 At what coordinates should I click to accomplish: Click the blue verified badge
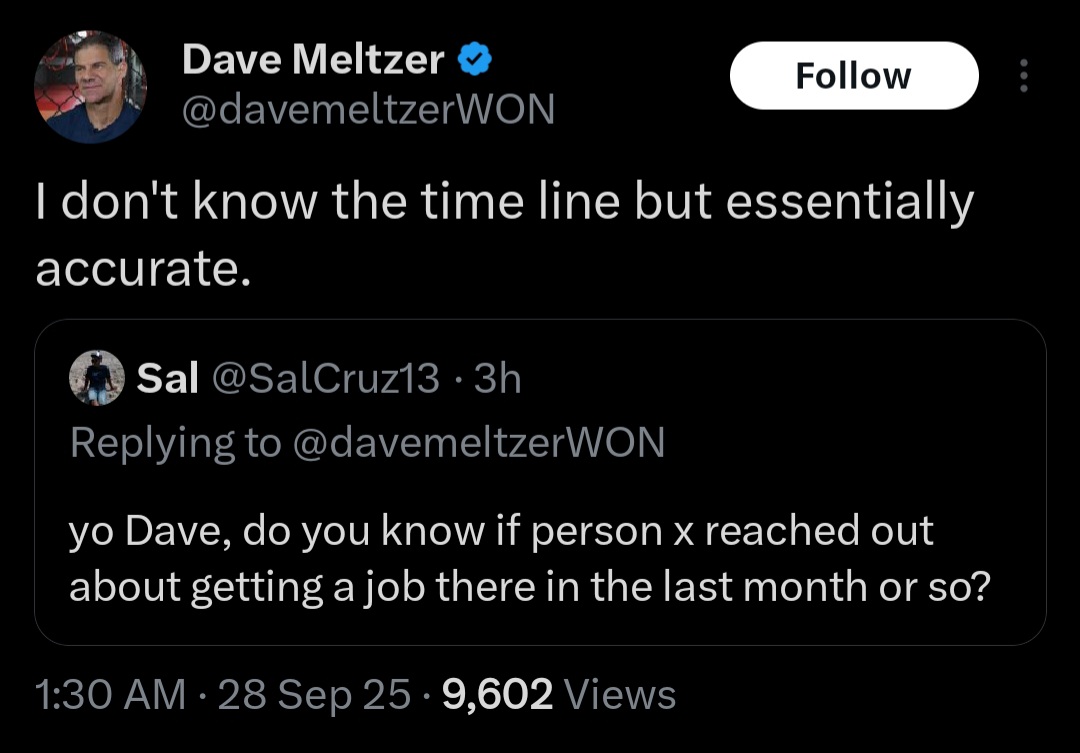coord(473,61)
